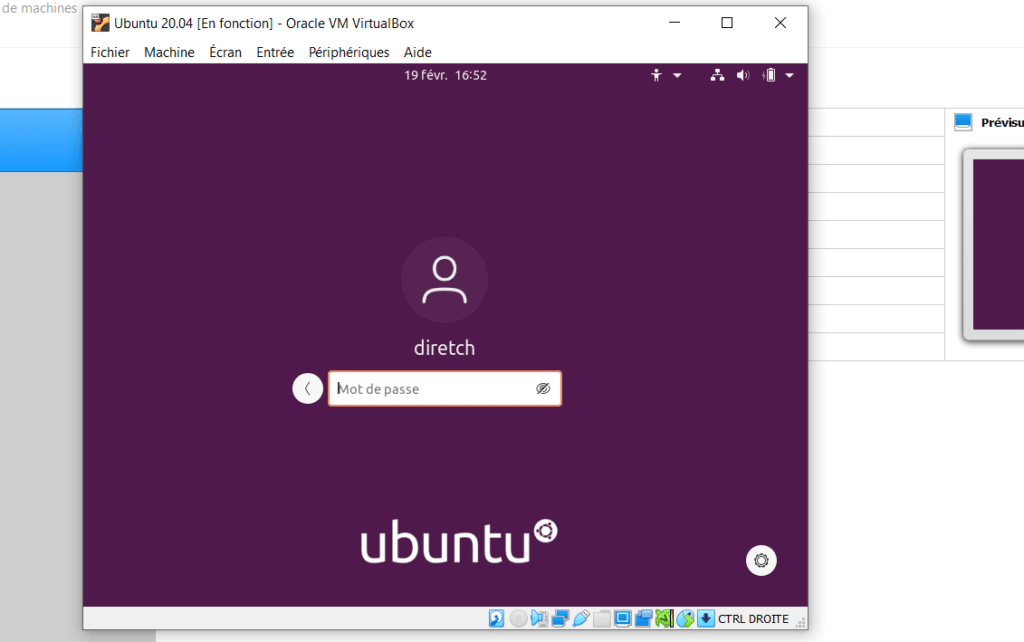Open the Aide menu
This screenshot has width=1024, height=642.
(x=417, y=52)
